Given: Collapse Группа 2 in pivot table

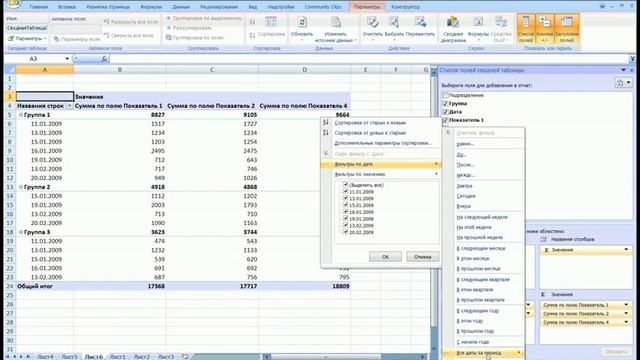Looking at the screenshot, I should [x=20, y=187].
